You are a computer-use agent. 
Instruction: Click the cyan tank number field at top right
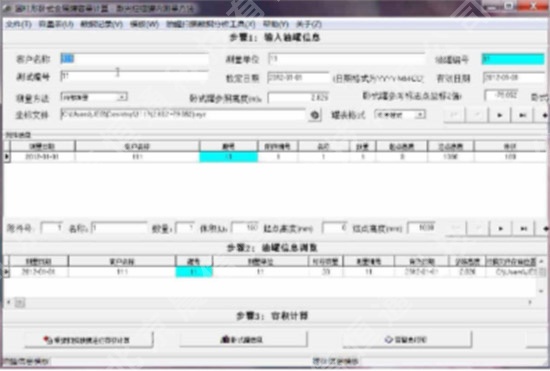click(513, 59)
